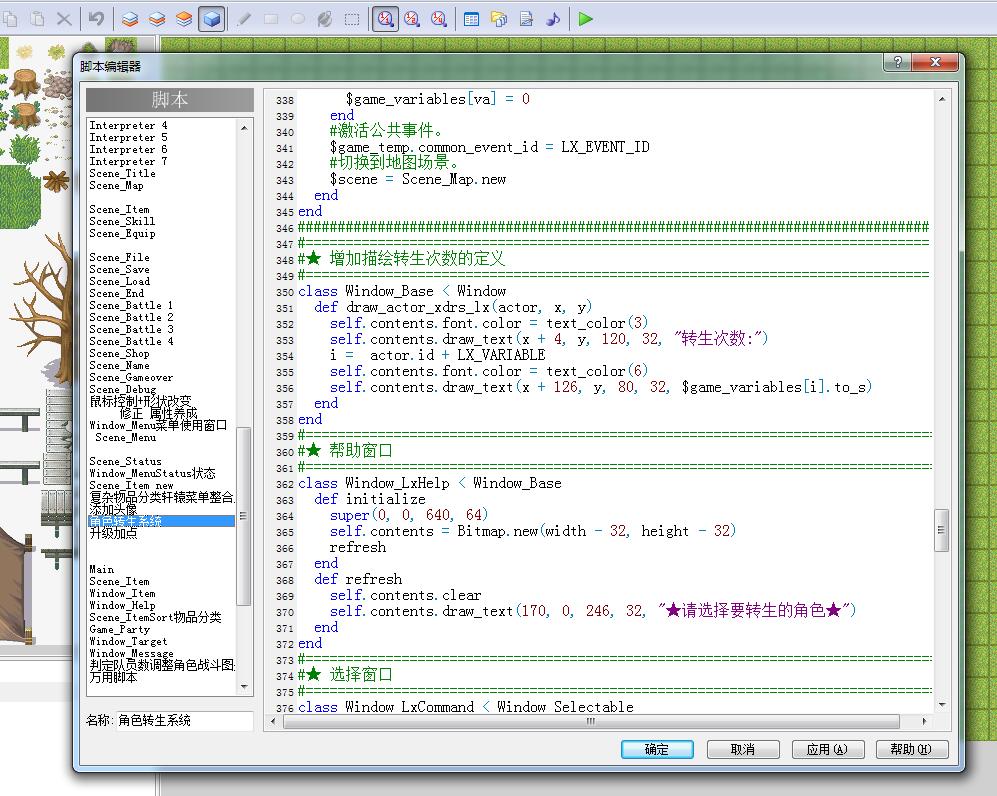Screen dimensions: 997x796
Task: Select the Scene_Save script
Action: tap(120, 270)
